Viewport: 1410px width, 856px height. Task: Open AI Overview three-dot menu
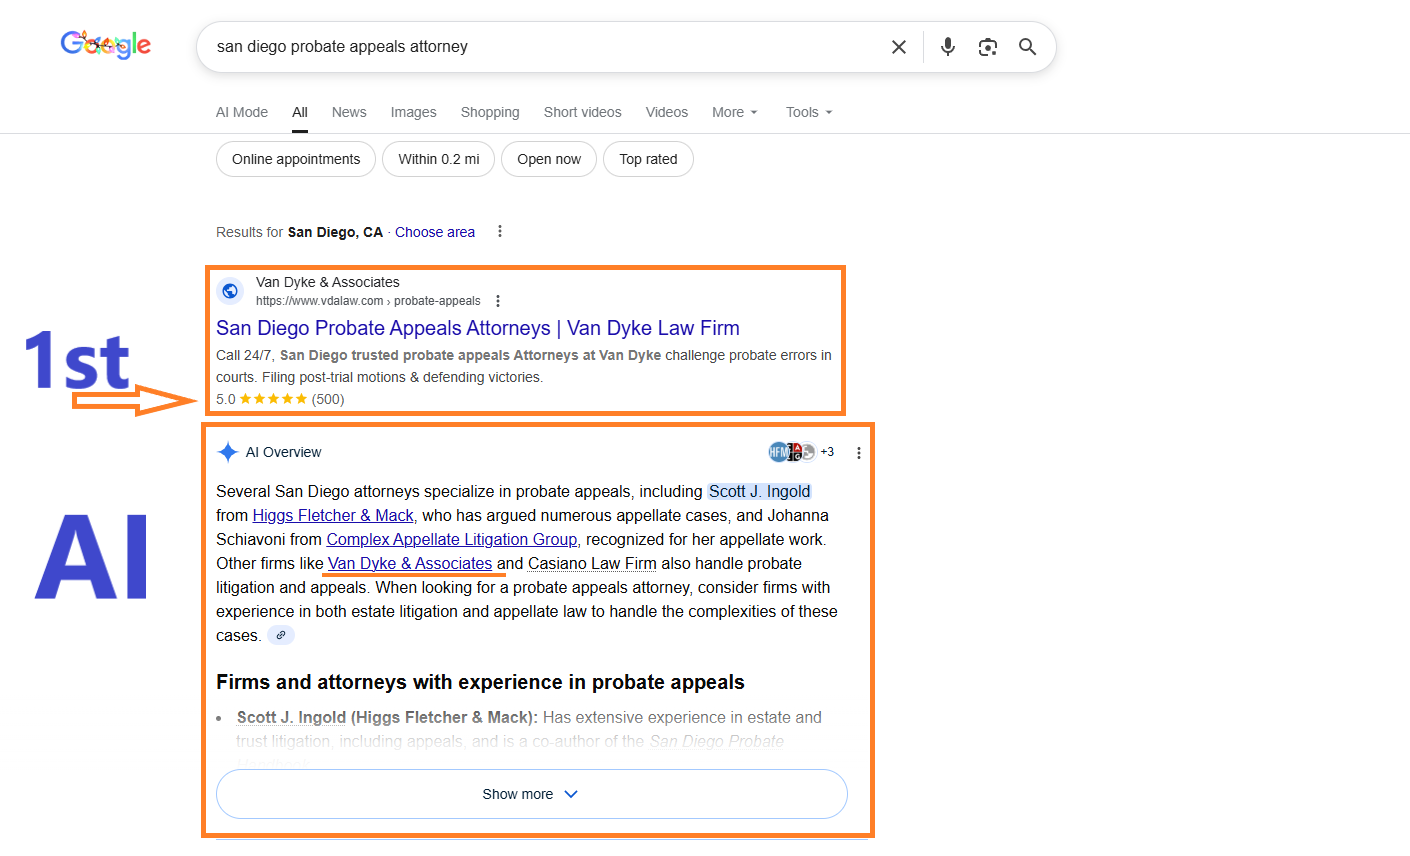point(858,453)
